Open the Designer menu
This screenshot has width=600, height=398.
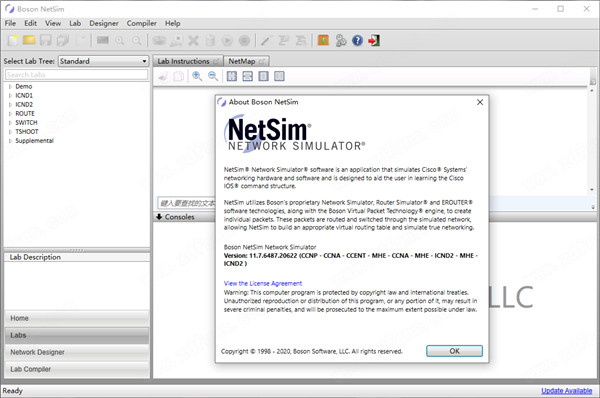click(x=104, y=23)
